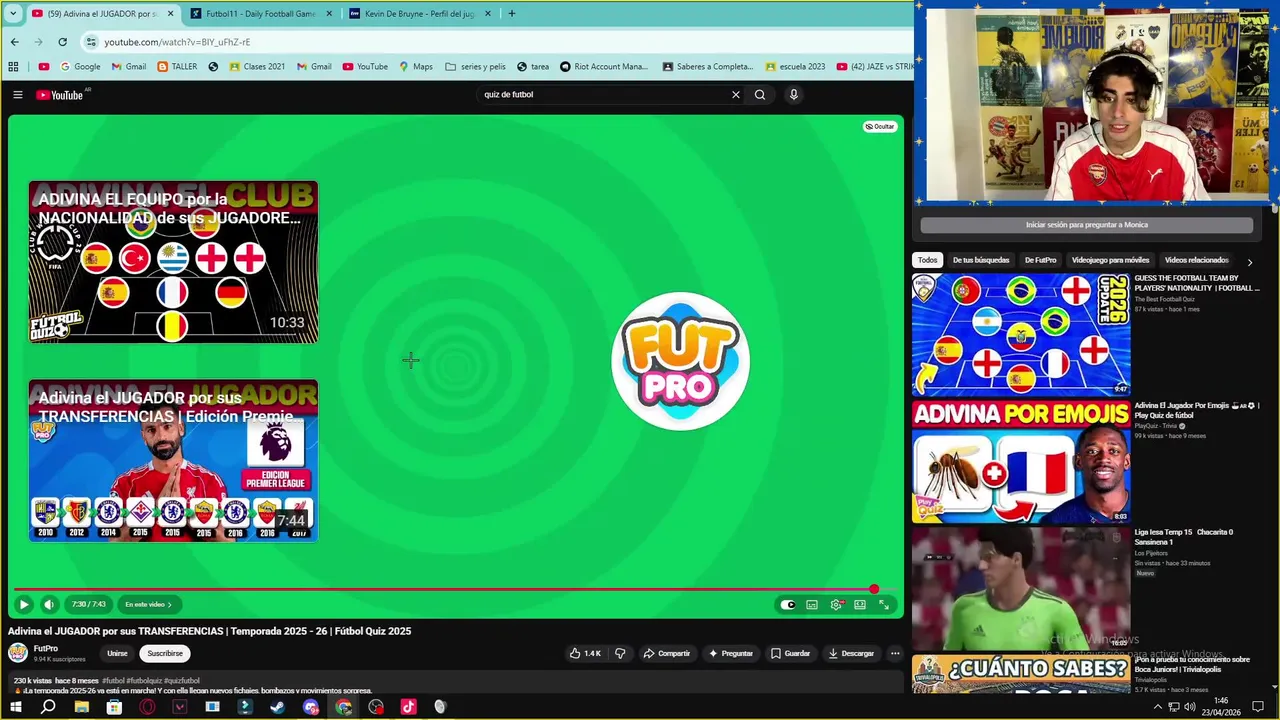Screen dimensions: 1280x720
Task: Click the video progress bar scrubber
Action: pyautogui.click(x=874, y=589)
